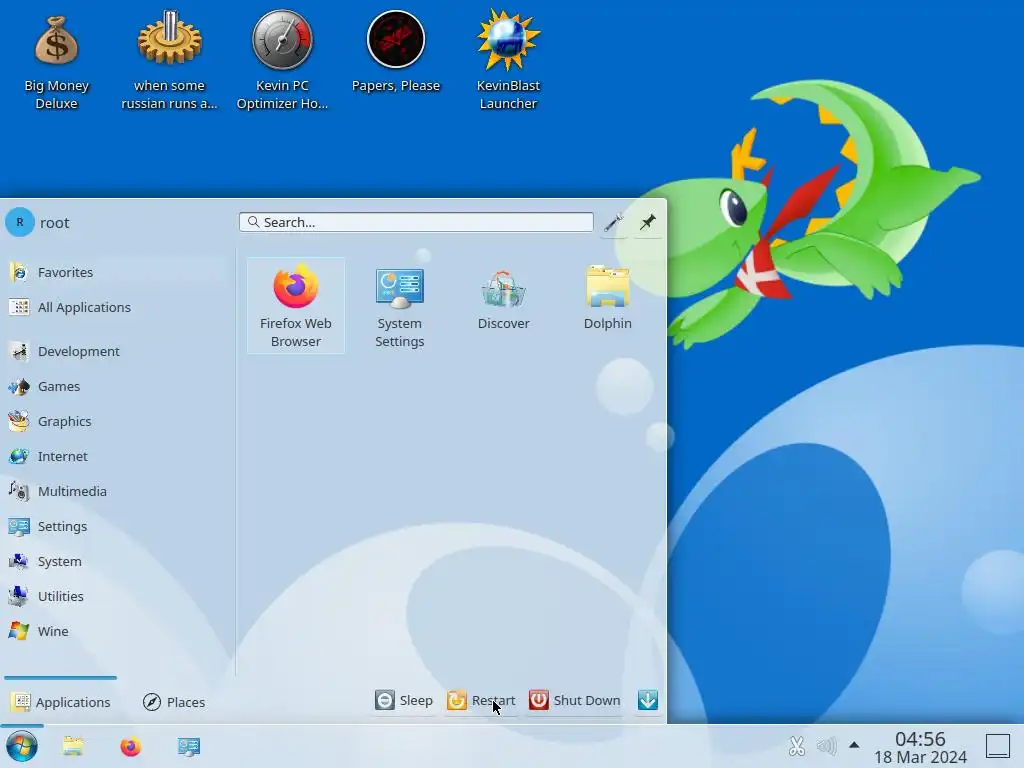Open System Settings from taskbar

click(x=189, y=746)
